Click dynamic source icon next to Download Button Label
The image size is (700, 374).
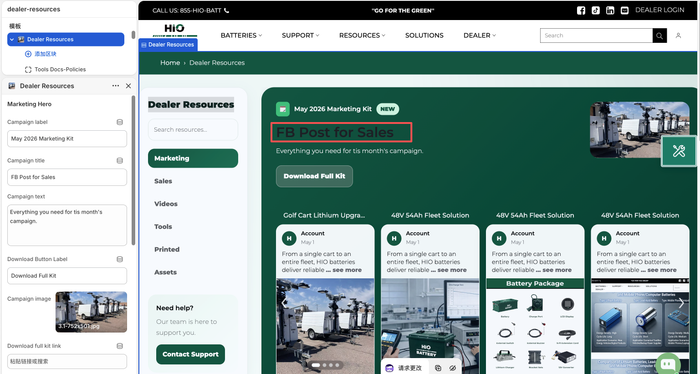(120, 259)
